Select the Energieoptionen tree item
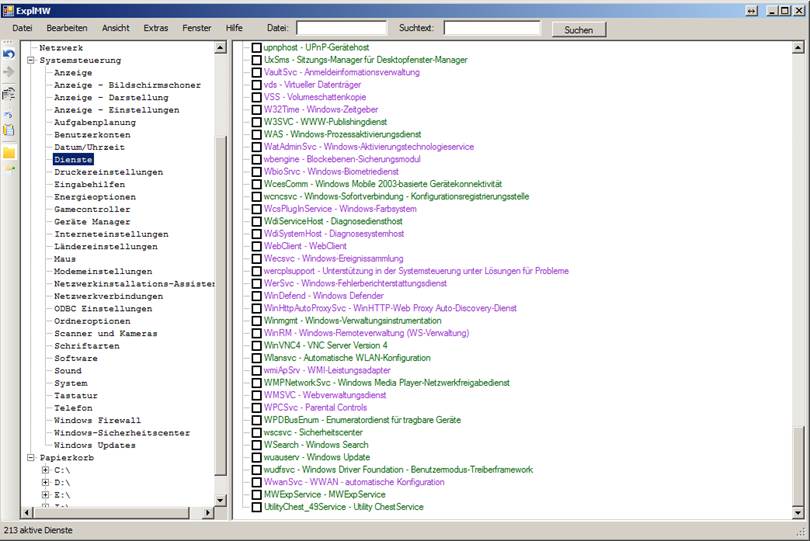The width and height of the screenshot is (810, 541). (95, 197)
